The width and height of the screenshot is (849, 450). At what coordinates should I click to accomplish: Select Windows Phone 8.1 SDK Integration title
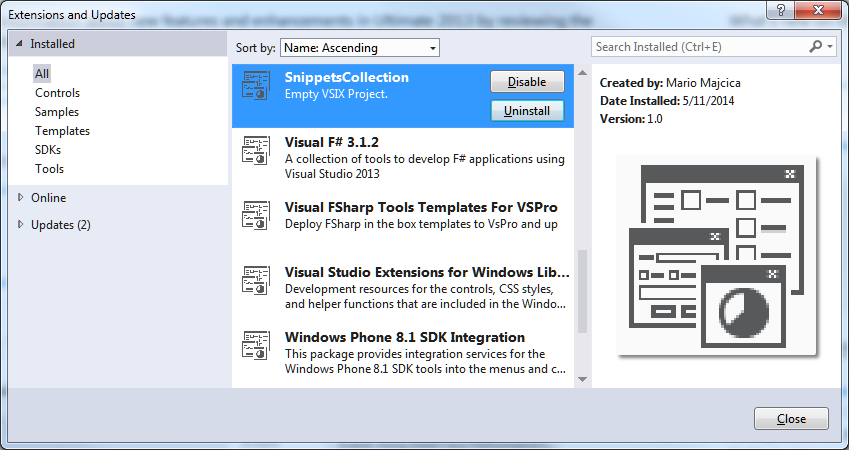(405, 337)
